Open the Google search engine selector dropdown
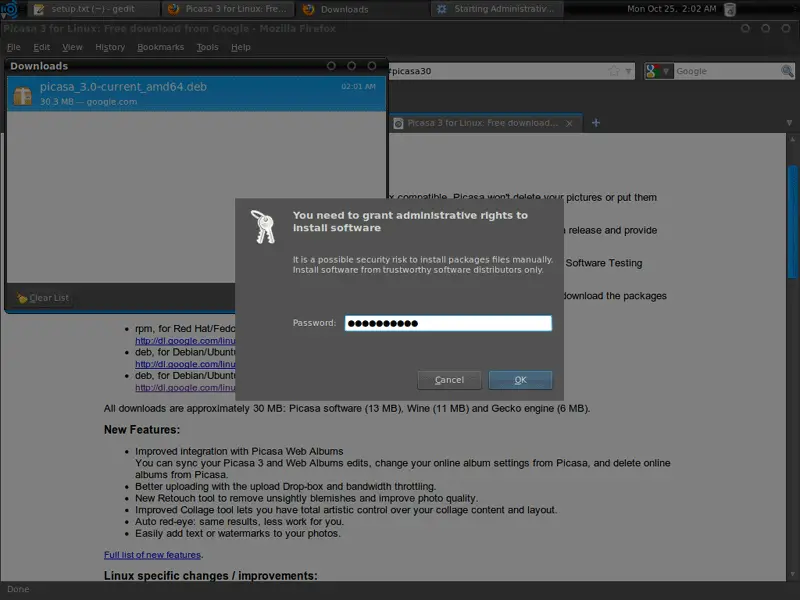Image resolution: width=800 pixels, height=600 pixels. point(659,71)
